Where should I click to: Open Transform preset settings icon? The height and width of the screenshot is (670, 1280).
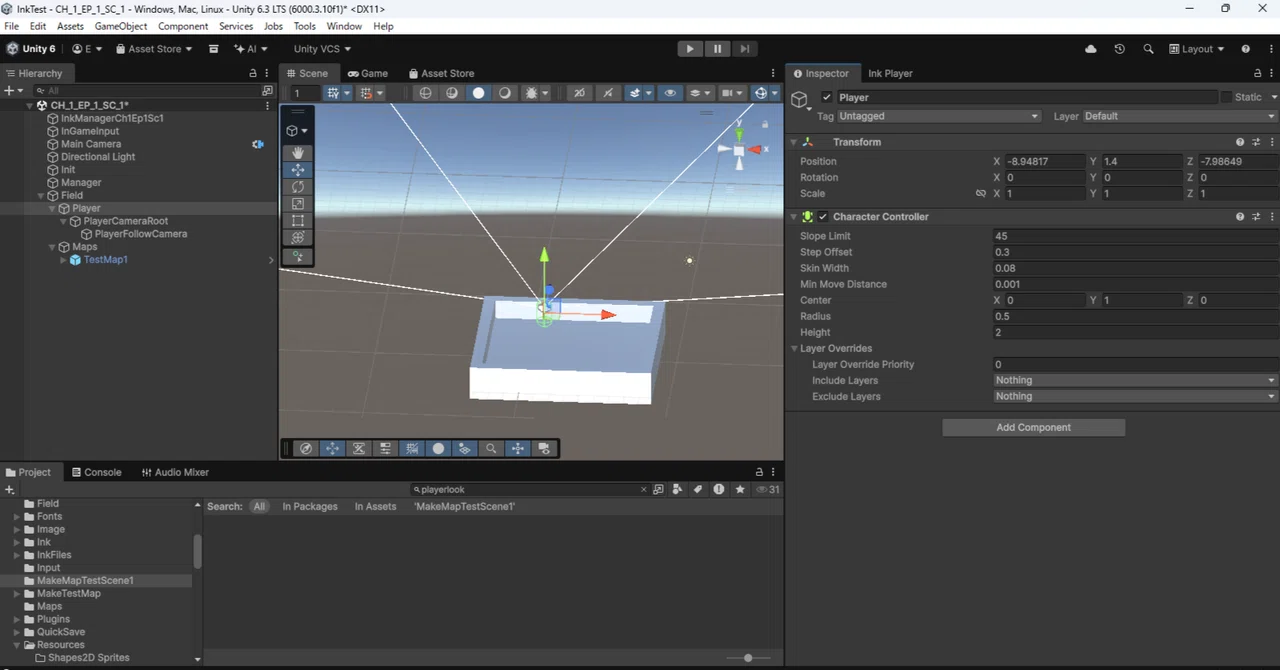pyautogui.click(x=1255, y=142)
